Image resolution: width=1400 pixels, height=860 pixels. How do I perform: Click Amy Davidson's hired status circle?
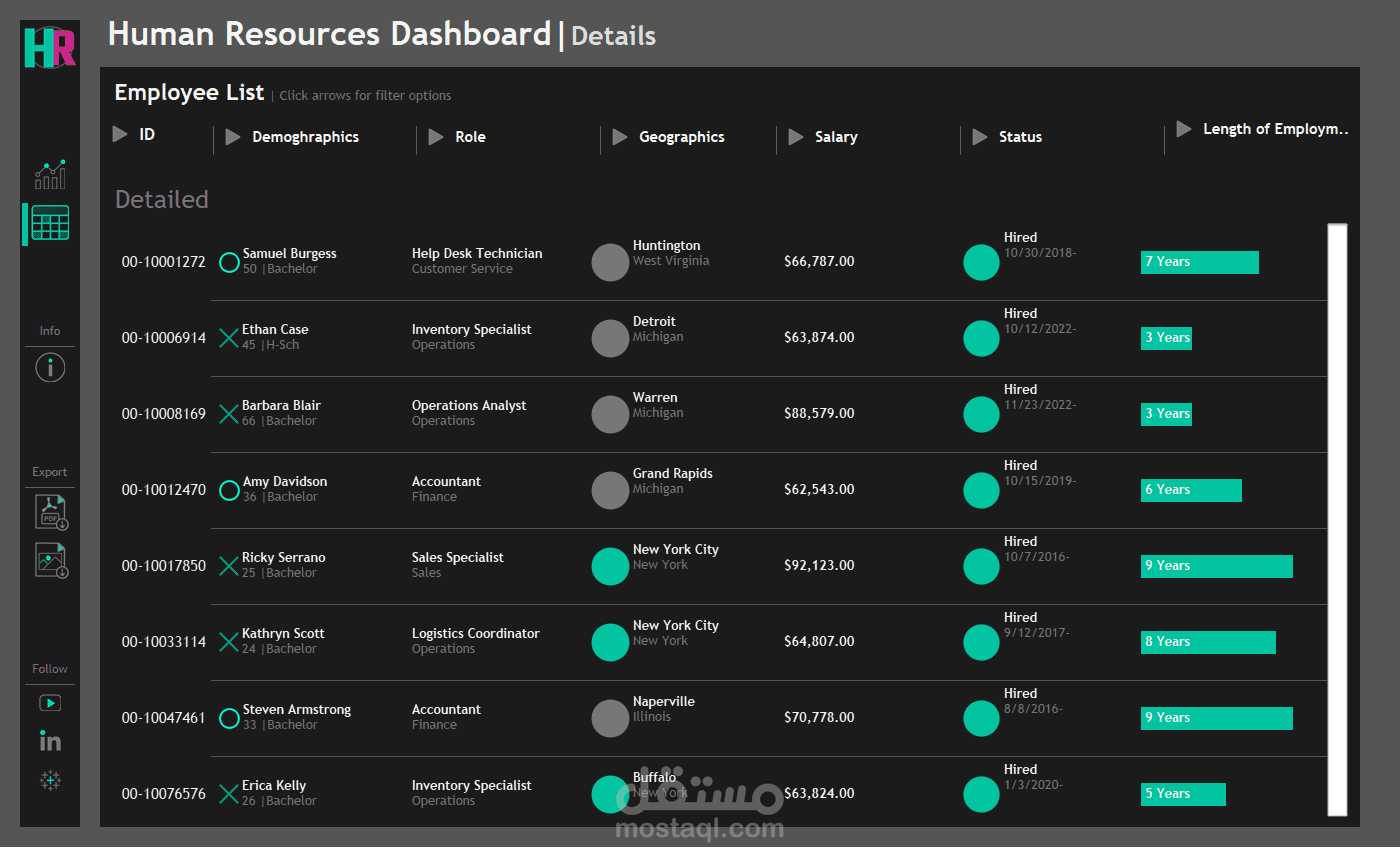point(981,490)
